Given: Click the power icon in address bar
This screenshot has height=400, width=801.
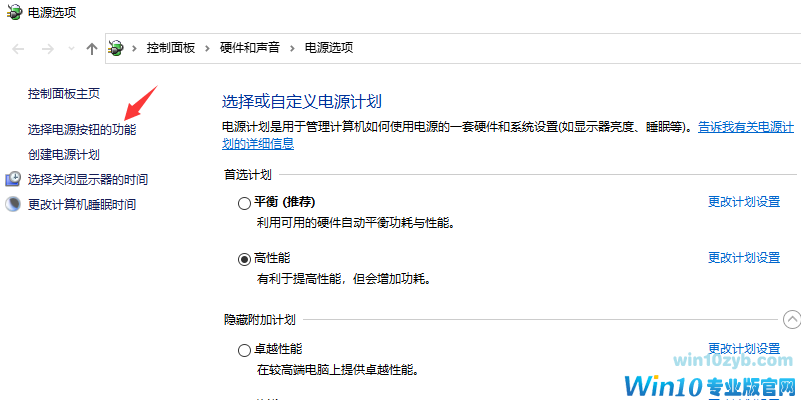Looking at the screenshot, I should pos(118,48).
